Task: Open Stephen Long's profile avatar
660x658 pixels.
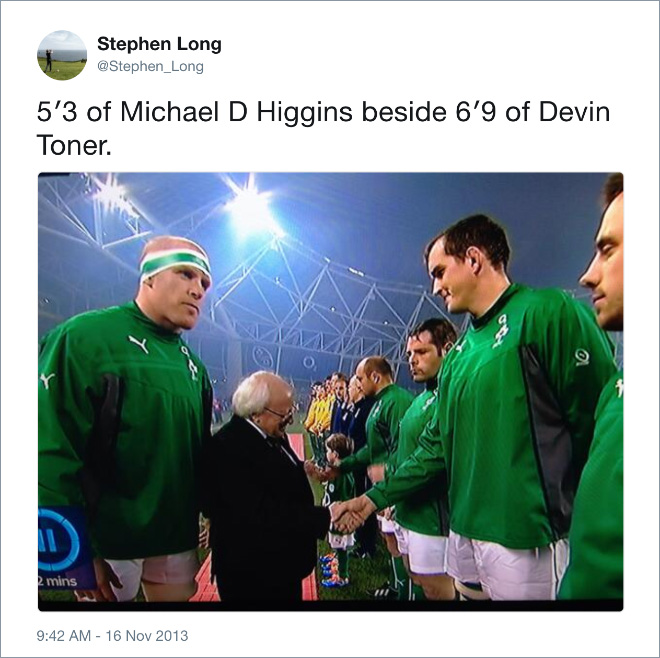Action: [x=62, y=55]
